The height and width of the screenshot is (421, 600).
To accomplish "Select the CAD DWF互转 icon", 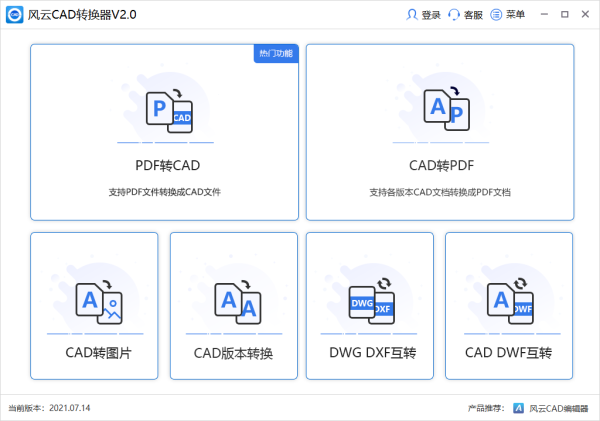I will [x=510, y=301].
